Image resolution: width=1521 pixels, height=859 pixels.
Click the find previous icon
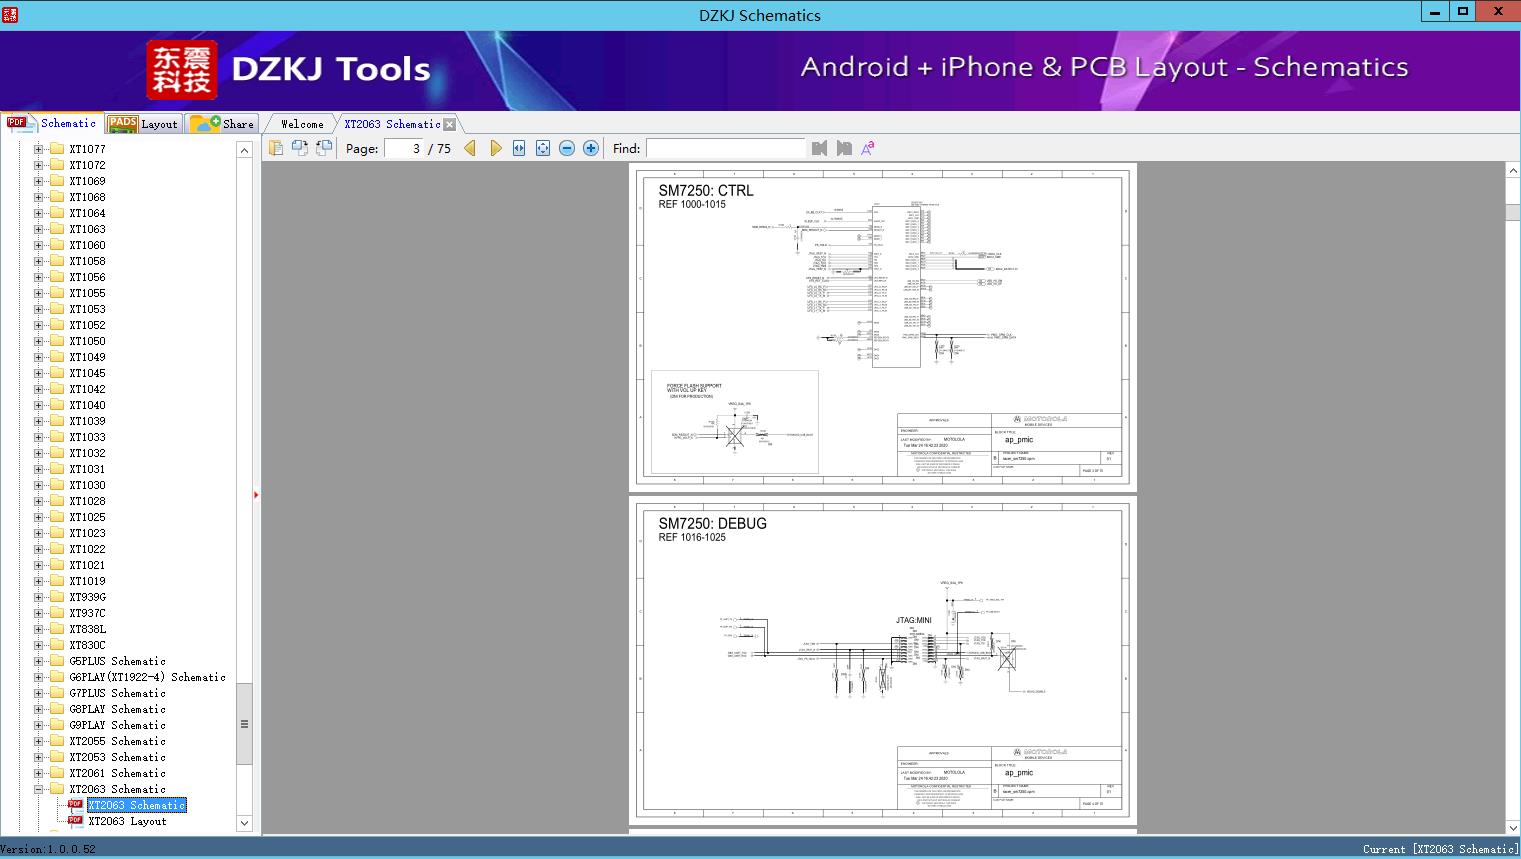tap(820, 148)
